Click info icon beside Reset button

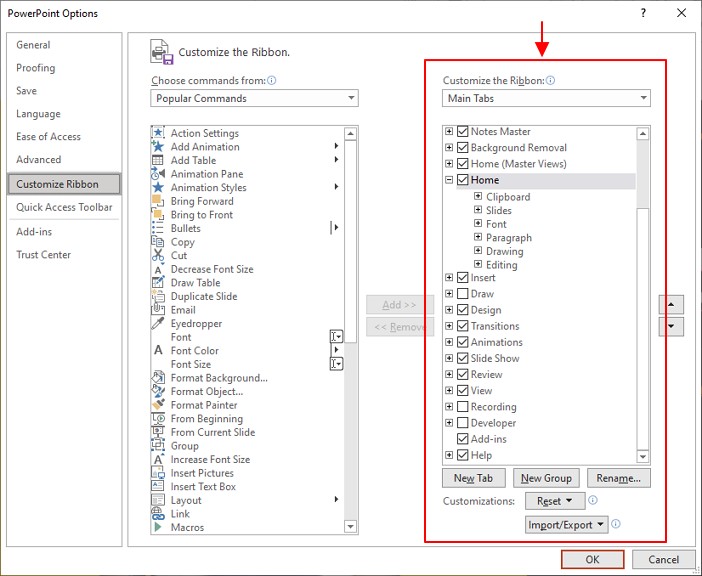[x=593, y=500]
